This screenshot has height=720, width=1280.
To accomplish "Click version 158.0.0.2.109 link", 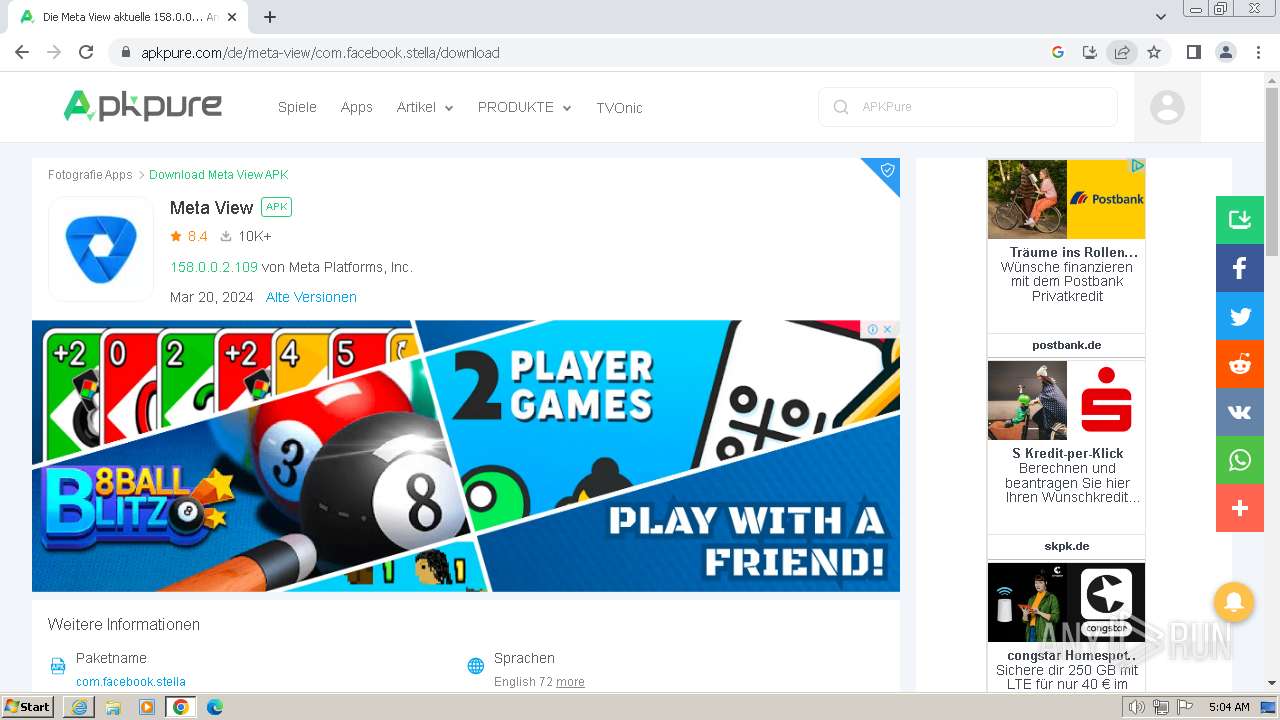I will pos(214,267).
